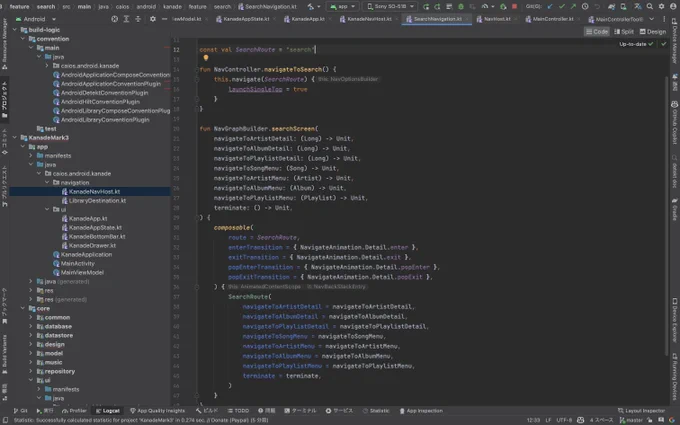
Task: Click the intention lightbulb in editor gutter
Action: 206,58
